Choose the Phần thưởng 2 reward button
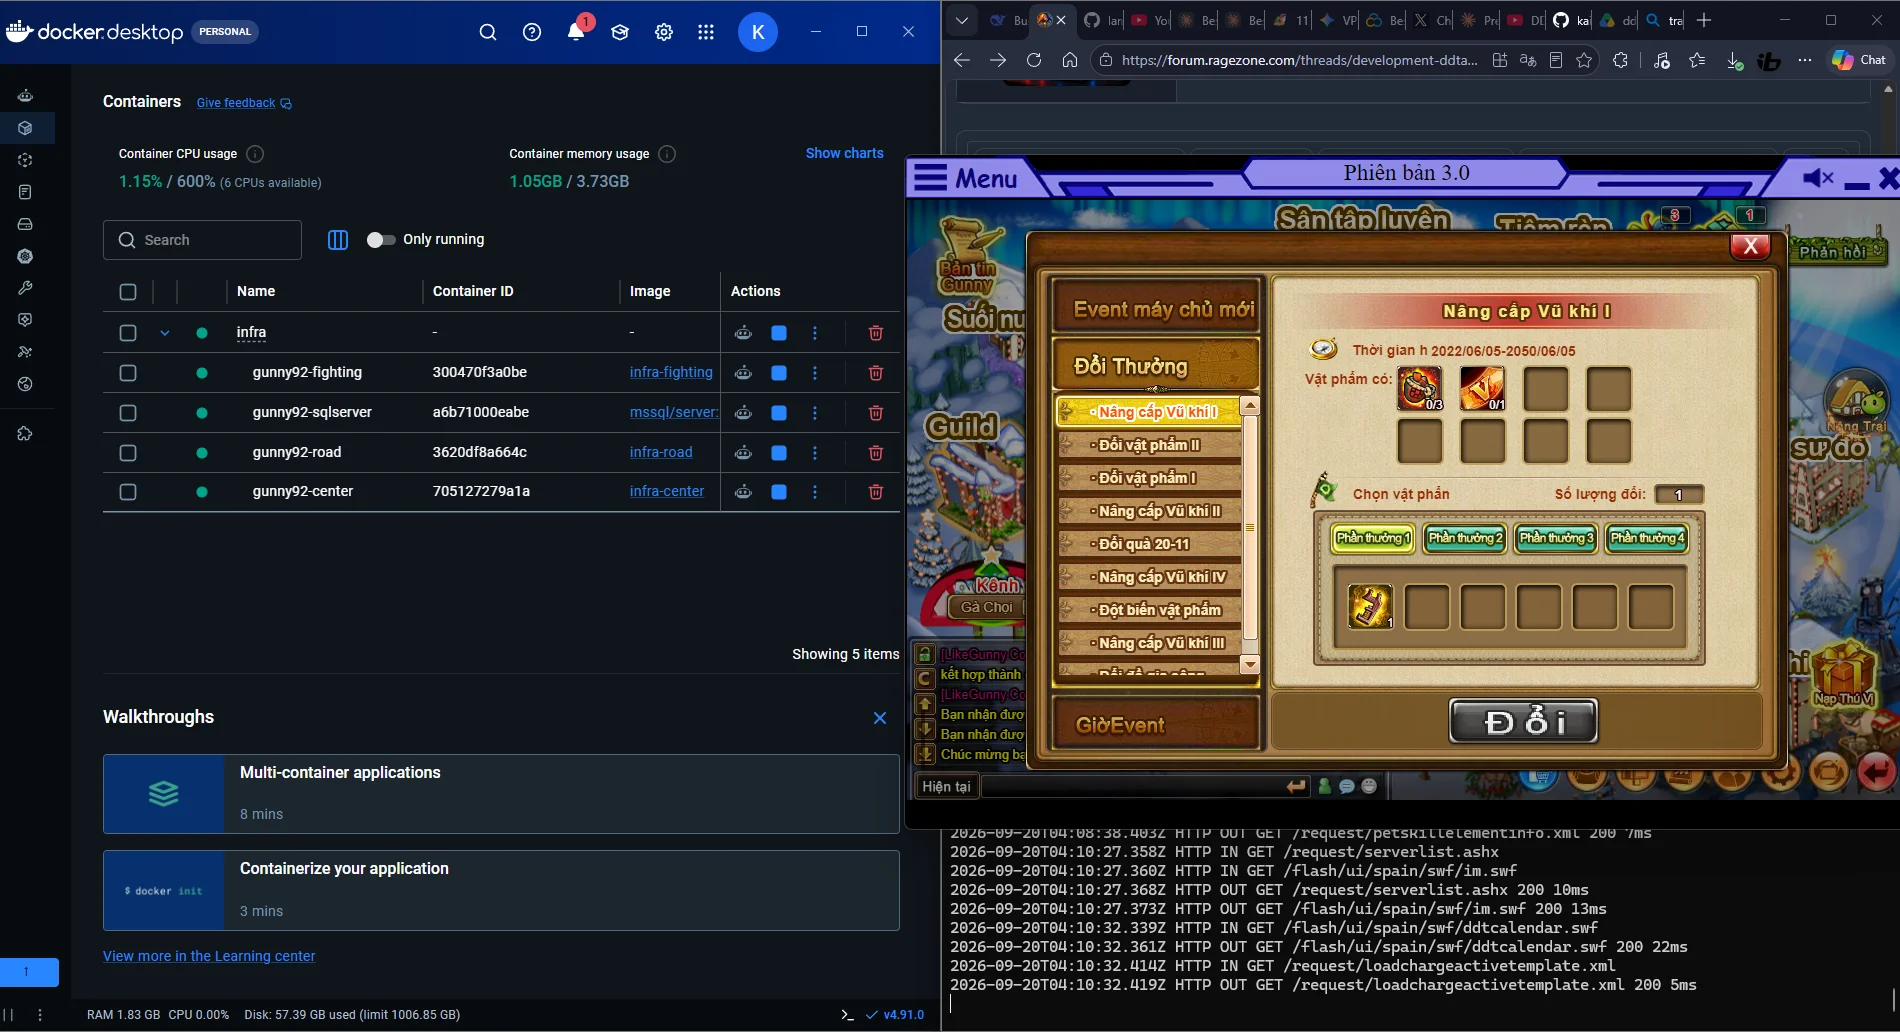The height and width of the screenshot is (1032, 1900). 1465,538
